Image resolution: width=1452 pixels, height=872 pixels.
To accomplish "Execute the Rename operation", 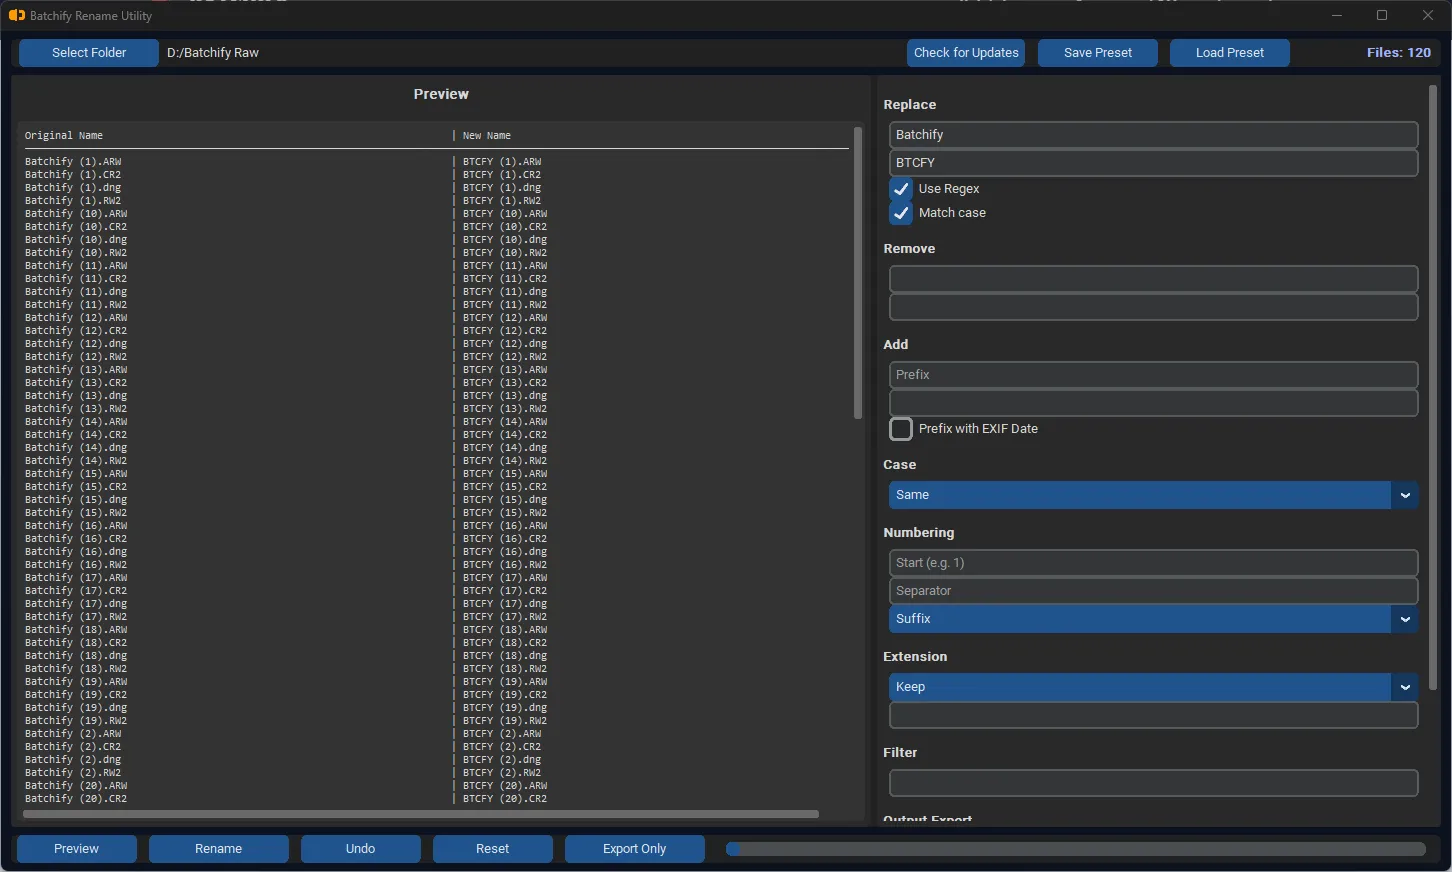I will 218,848.
